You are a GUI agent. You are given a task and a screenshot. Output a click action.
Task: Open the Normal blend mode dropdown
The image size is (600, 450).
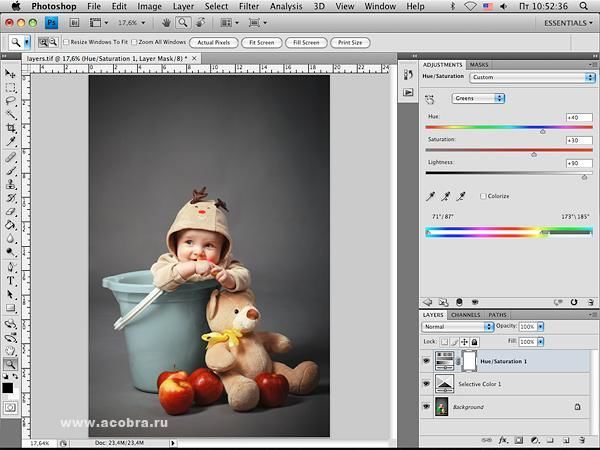pos(458,327)
